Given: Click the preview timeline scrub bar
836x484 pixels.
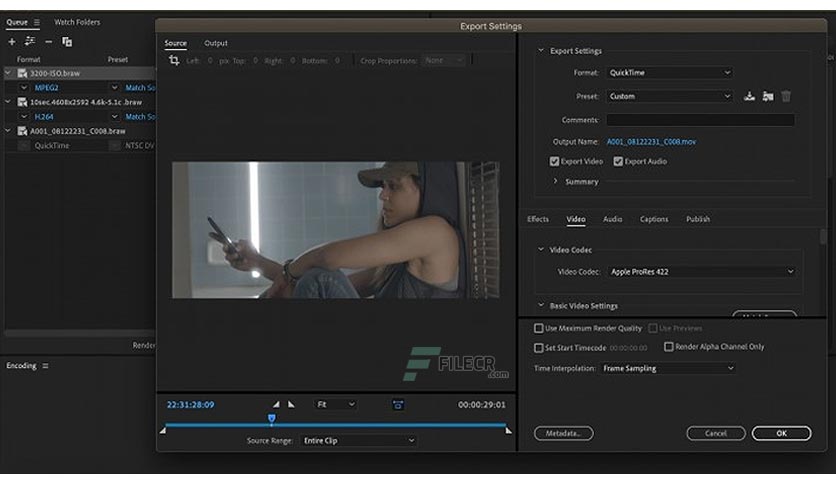Looking at the screenshot, I should pos(335,425).
